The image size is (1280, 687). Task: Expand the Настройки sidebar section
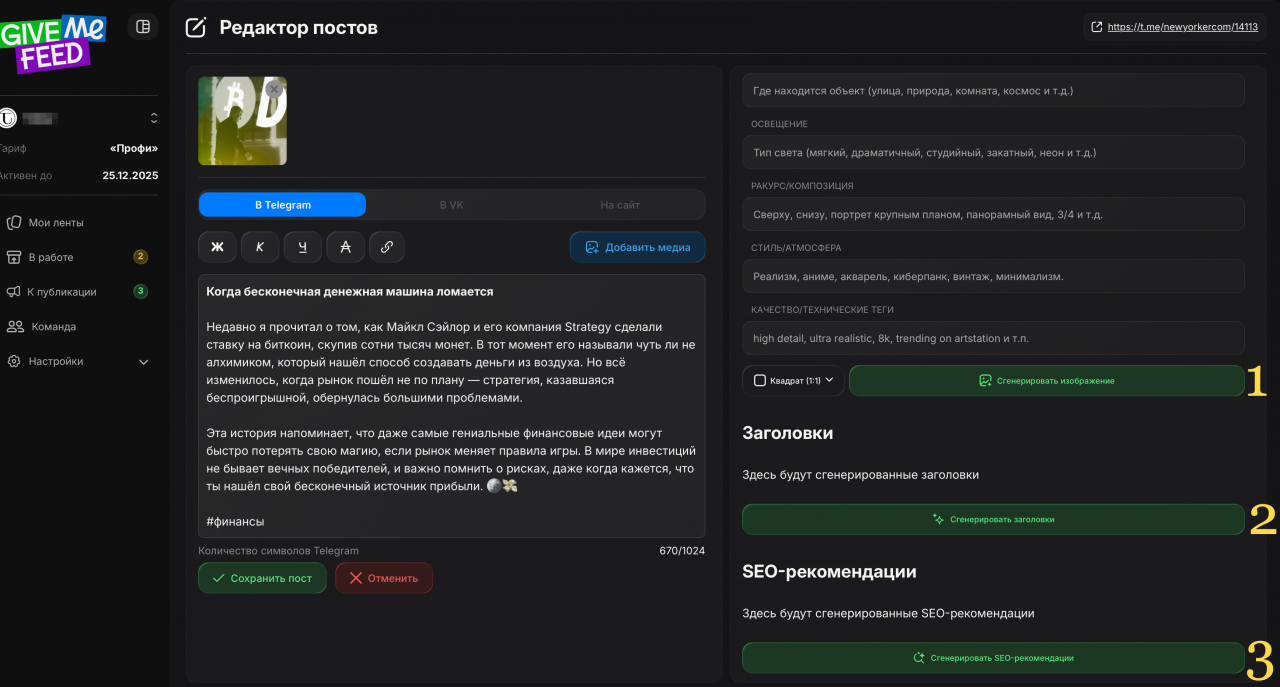click(78, 362)
